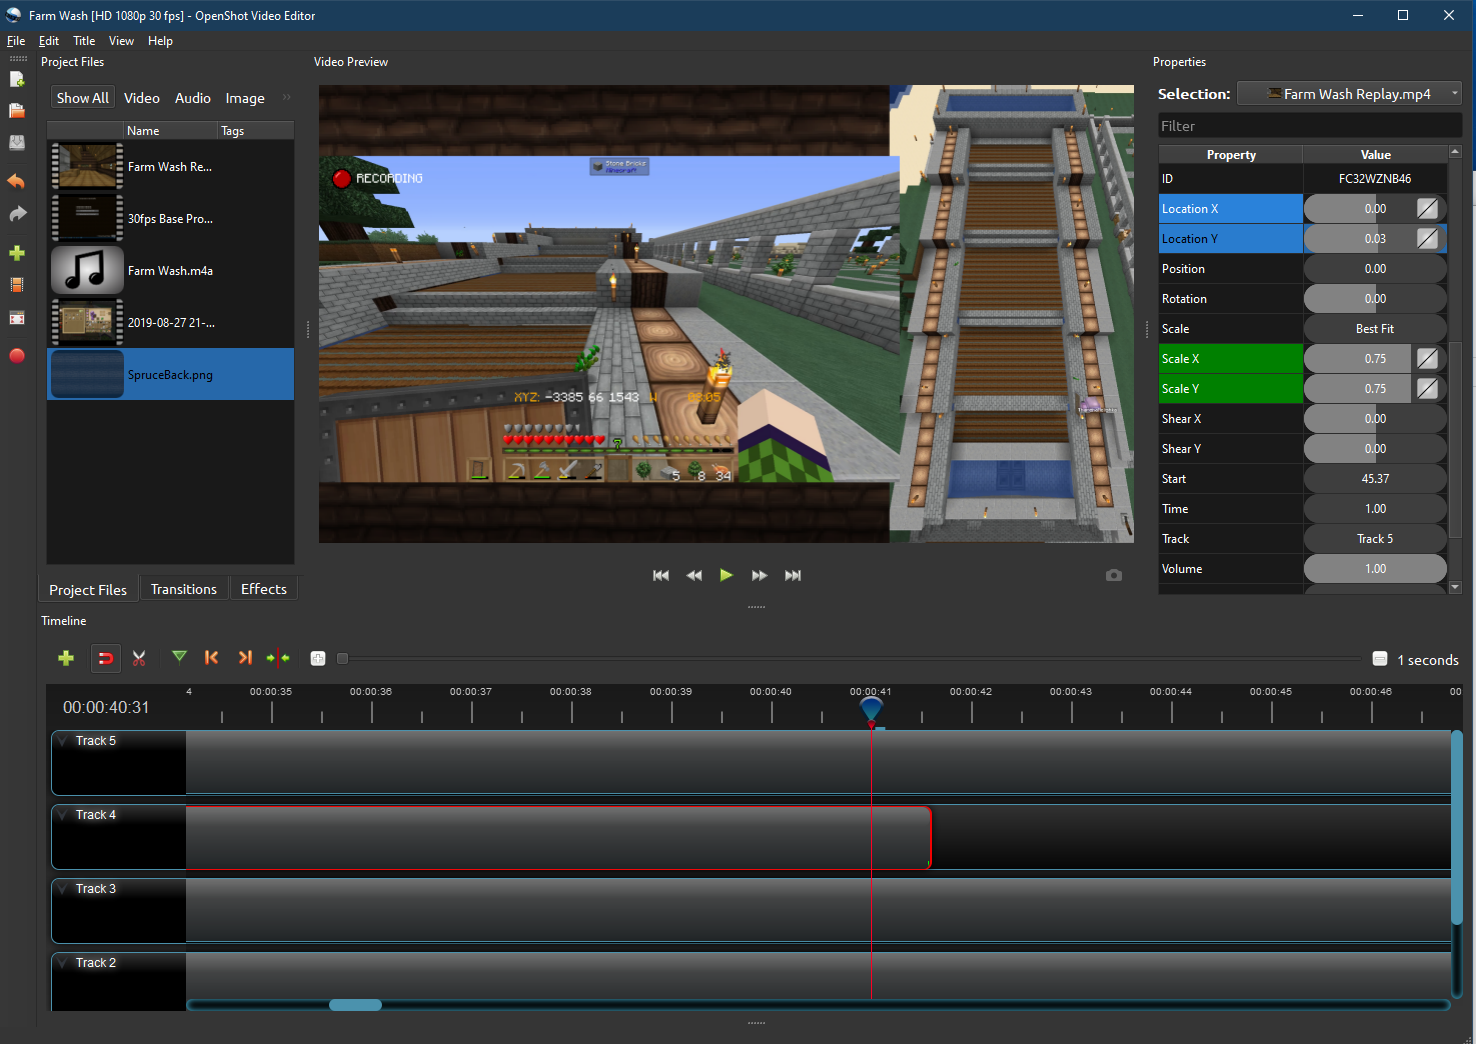Image resolution: width=1476 pixels, height=1044 pixels.
Task: Select the Farm Wash Re... video file
Action: coord(170,167)
